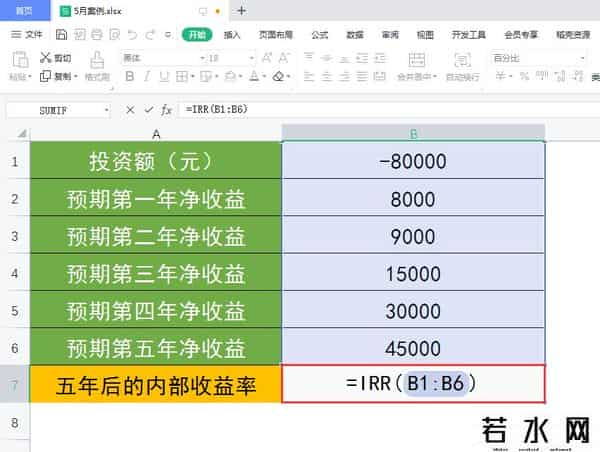Image resolution: width=600 pixels, height=452 pixels.
Task: Toggle Underline formatting
Action: coord(161,76)
